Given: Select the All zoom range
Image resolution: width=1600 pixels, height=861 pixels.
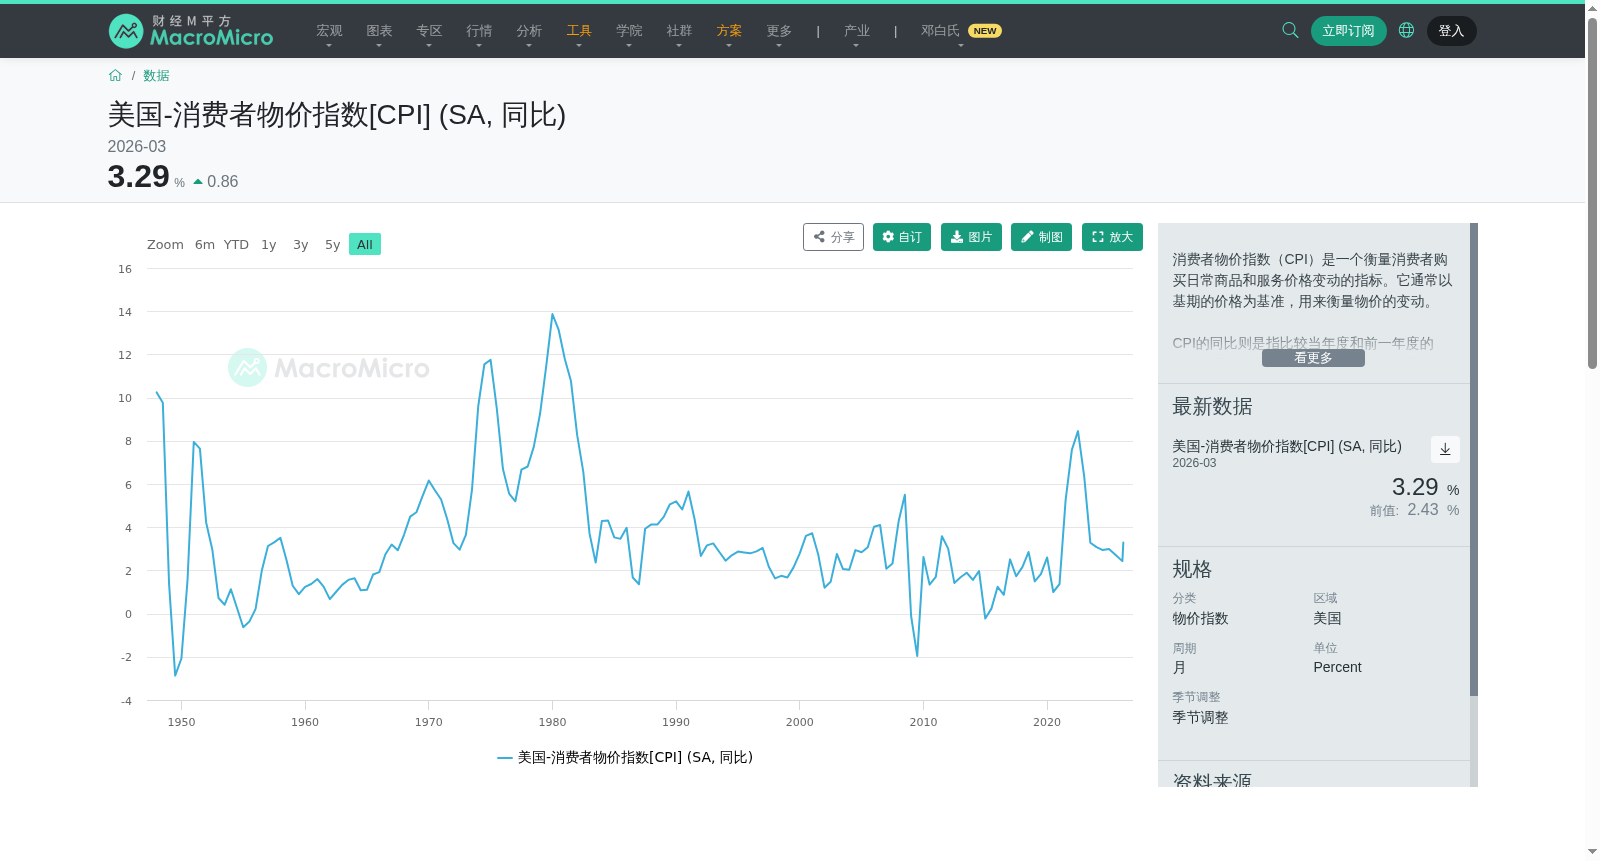Looking at the screenshot, I should [x=365, y=245].
